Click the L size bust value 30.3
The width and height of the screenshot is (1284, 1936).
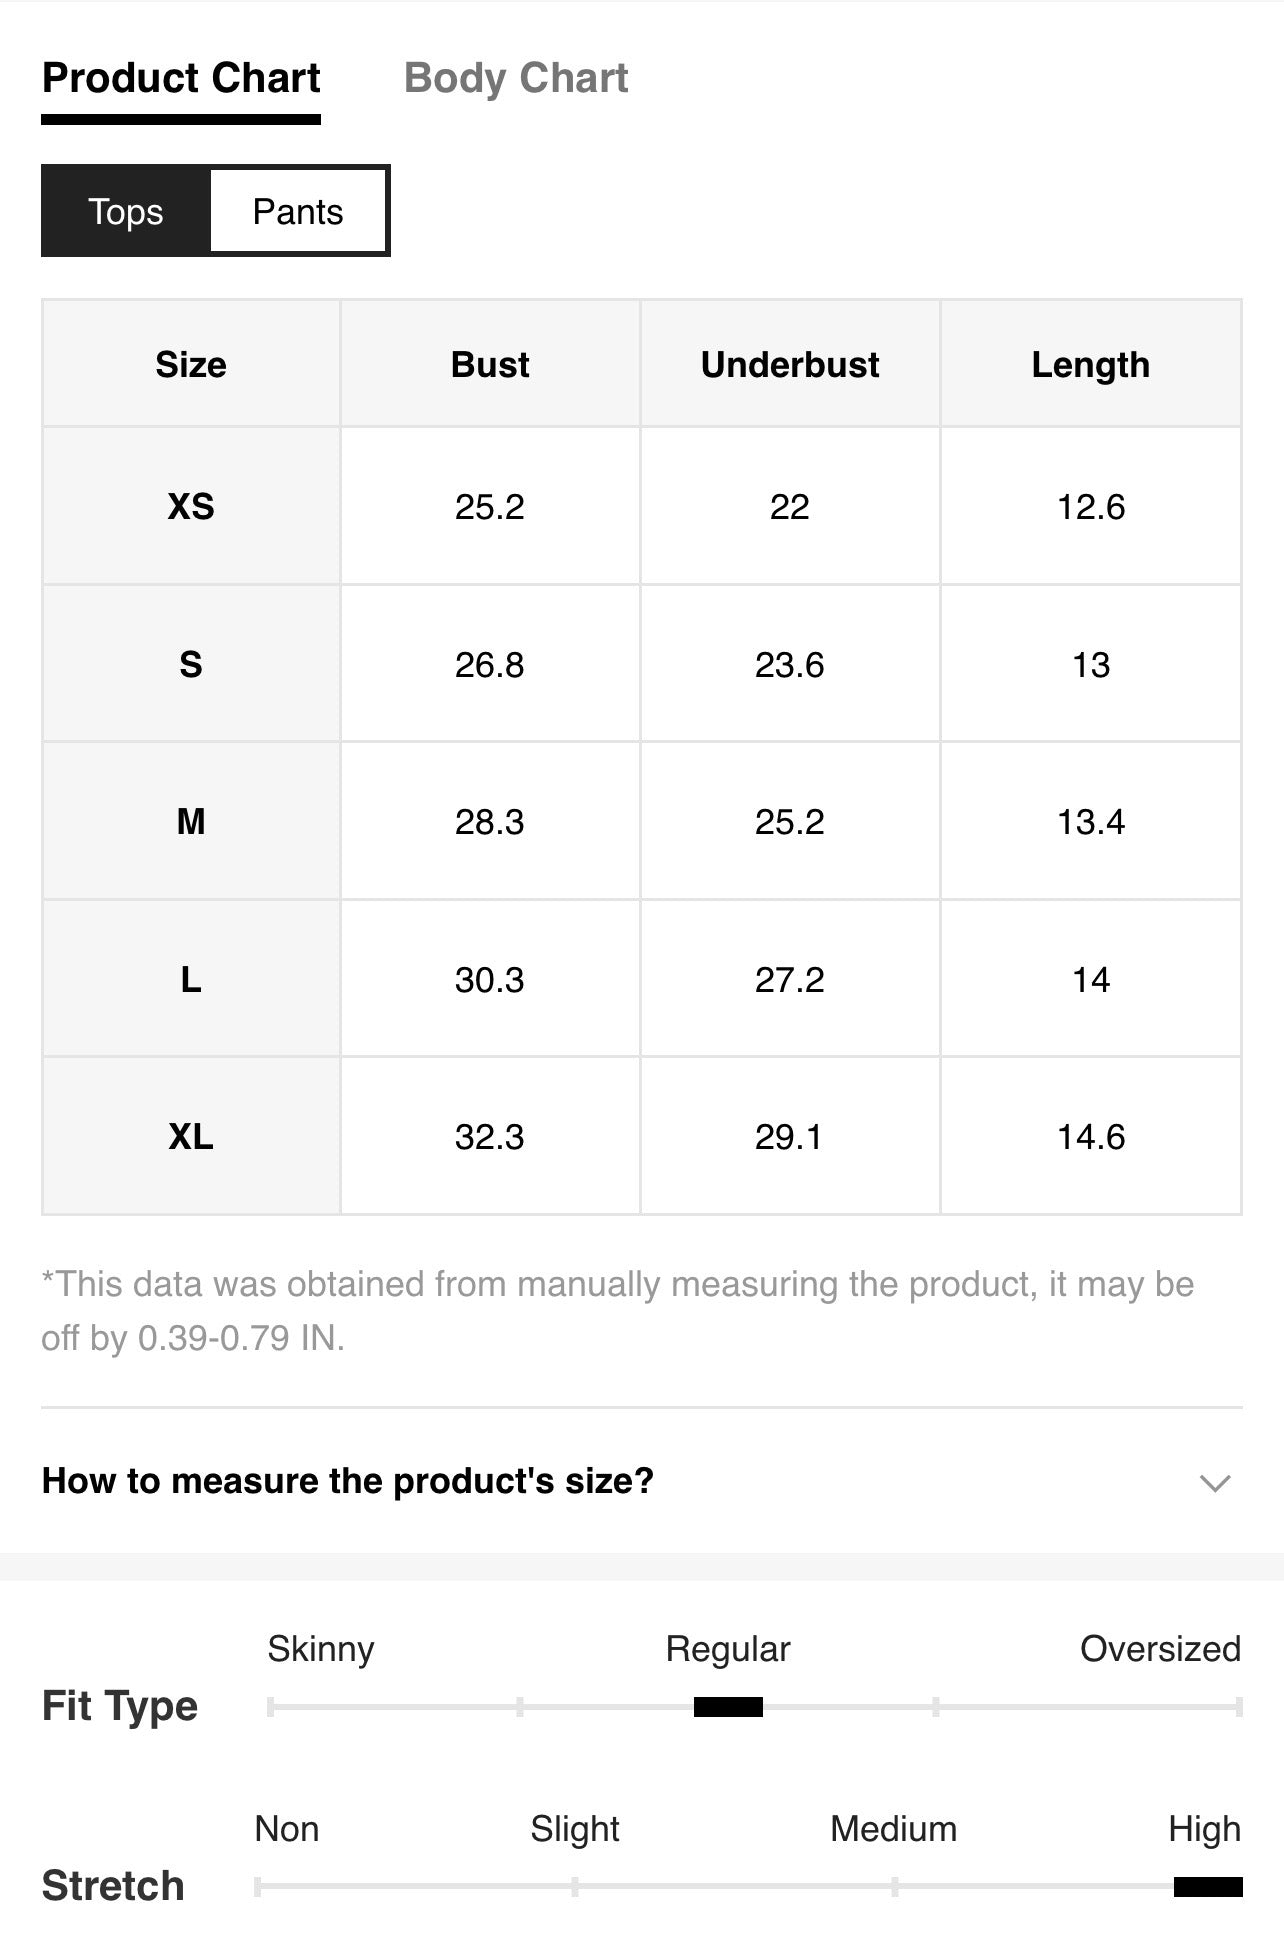point(490,979)
